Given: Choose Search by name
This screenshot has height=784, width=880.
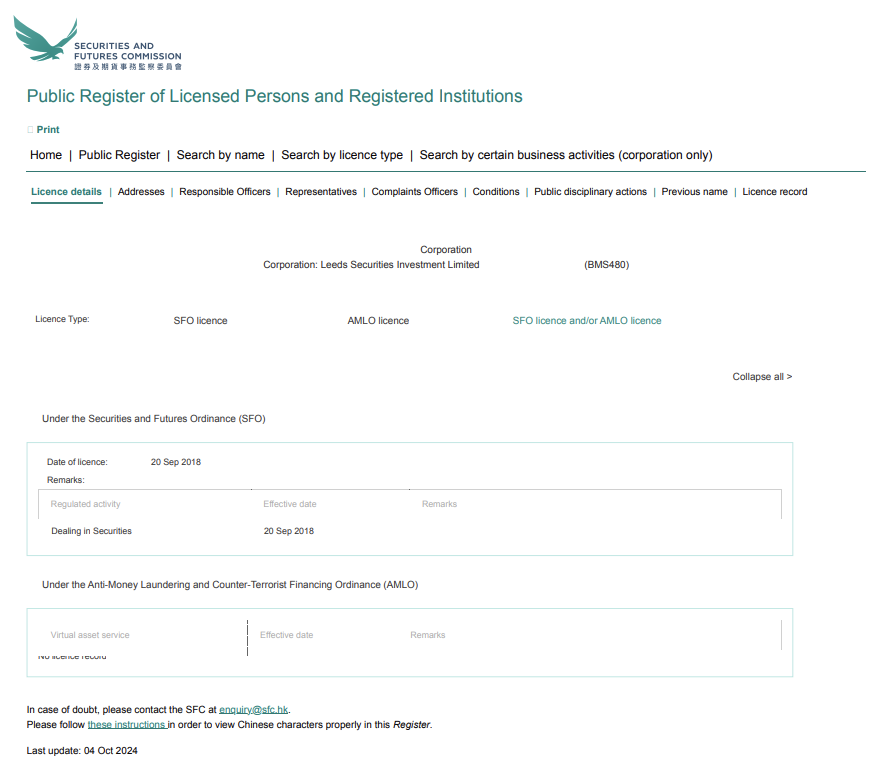Looking at the screenshot, I should pos(221,155).
